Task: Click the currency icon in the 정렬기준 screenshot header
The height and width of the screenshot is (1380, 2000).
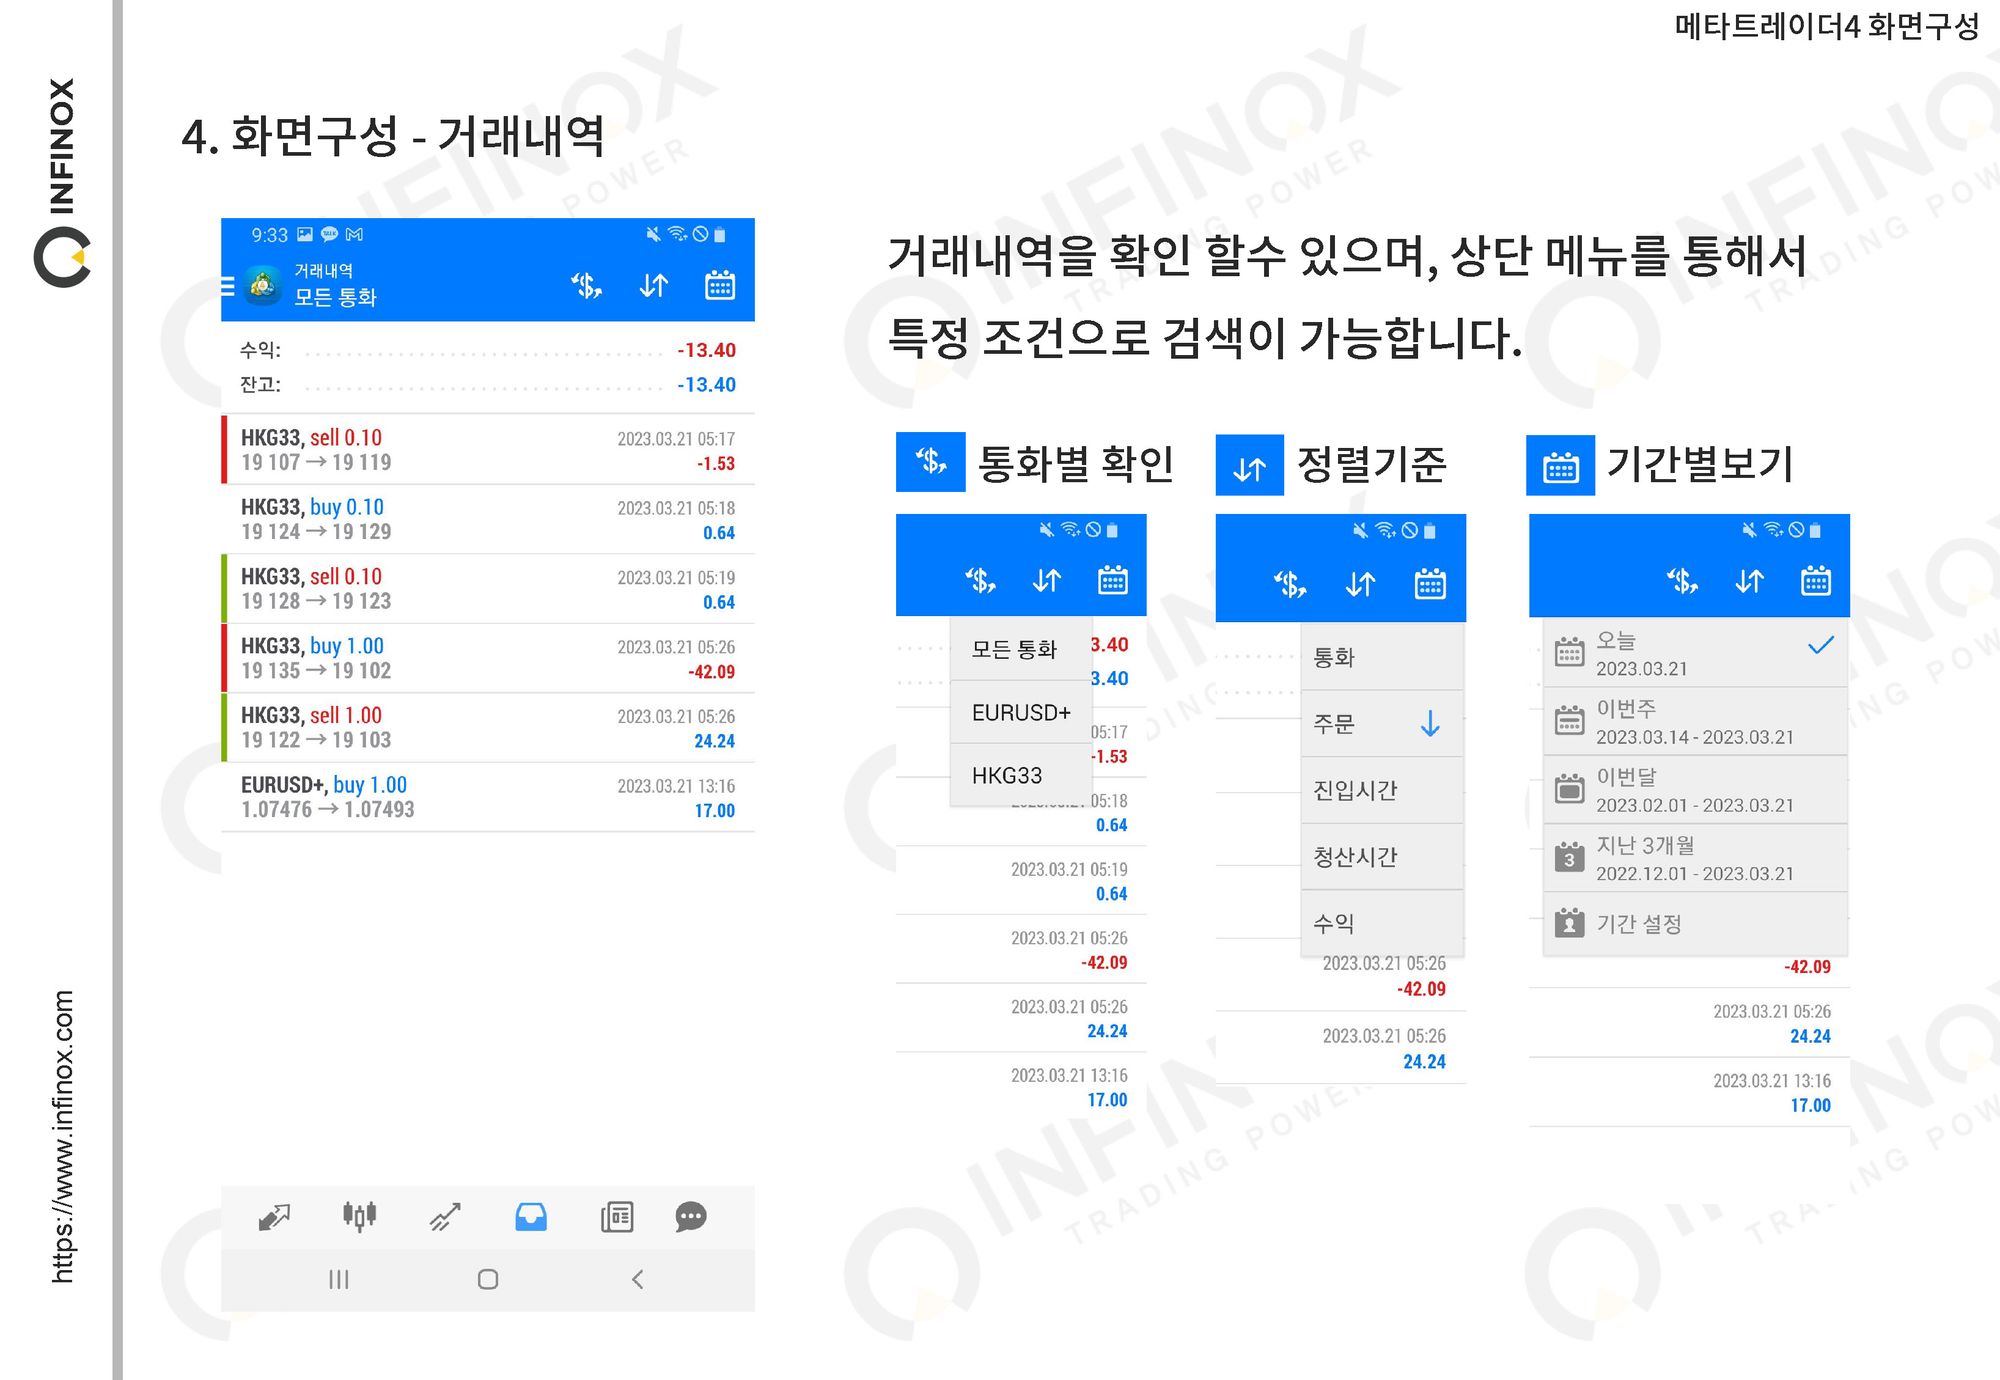Action: (x=1290, y=583)
